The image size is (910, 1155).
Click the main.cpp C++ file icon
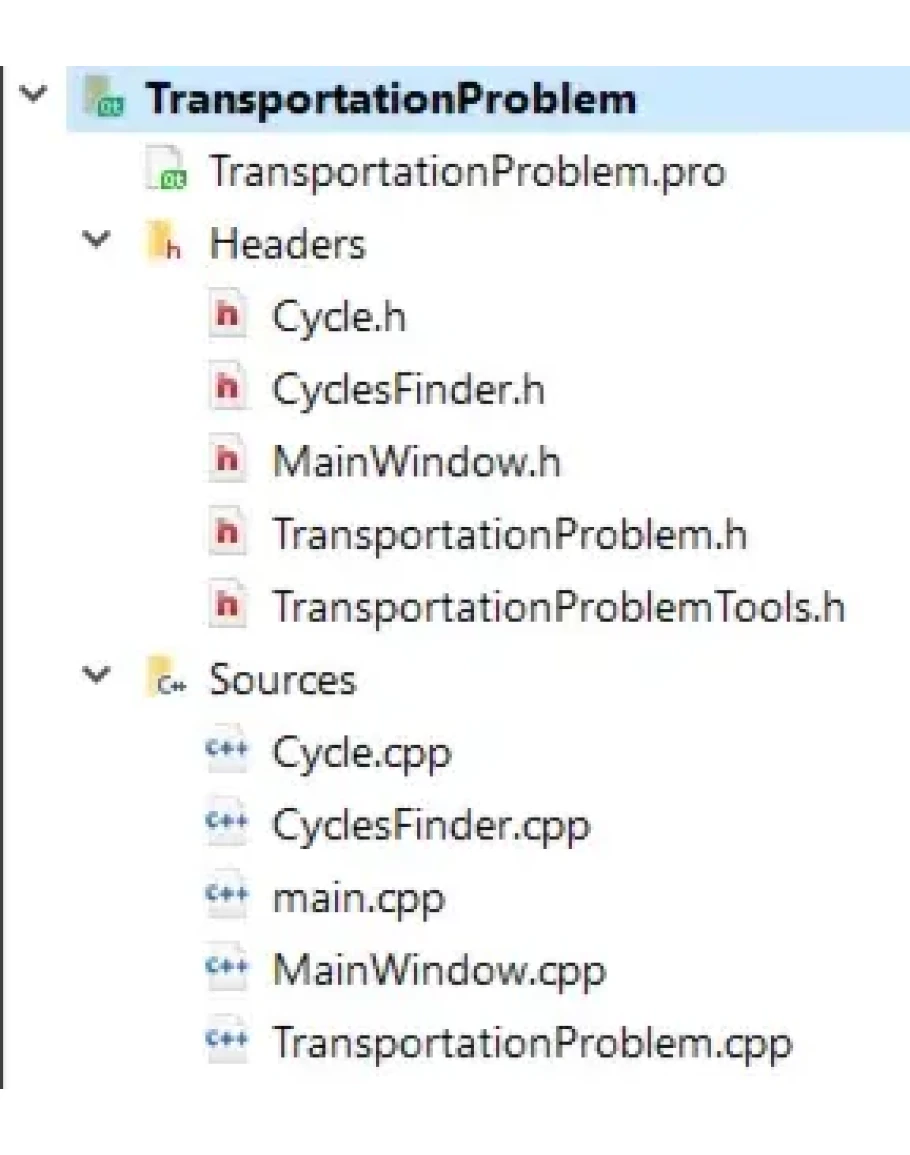[x=229, y=897]
